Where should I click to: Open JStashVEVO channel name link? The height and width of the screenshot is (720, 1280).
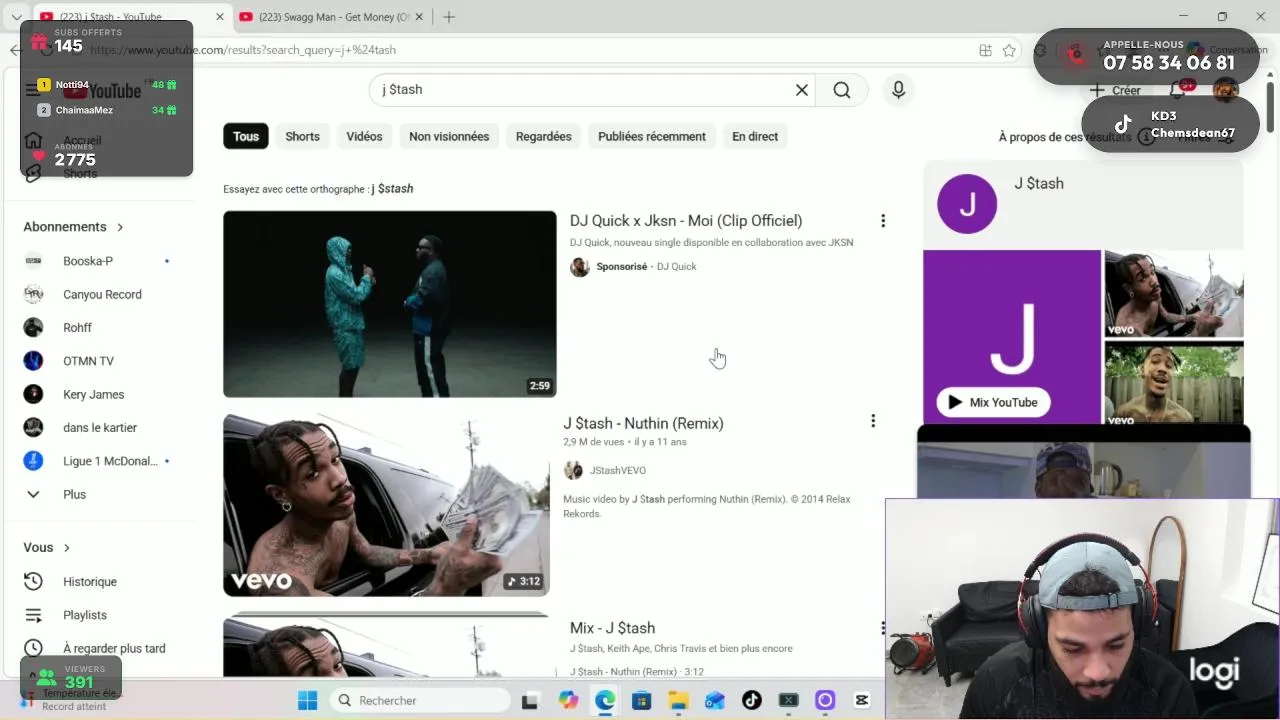click(618, 470)
